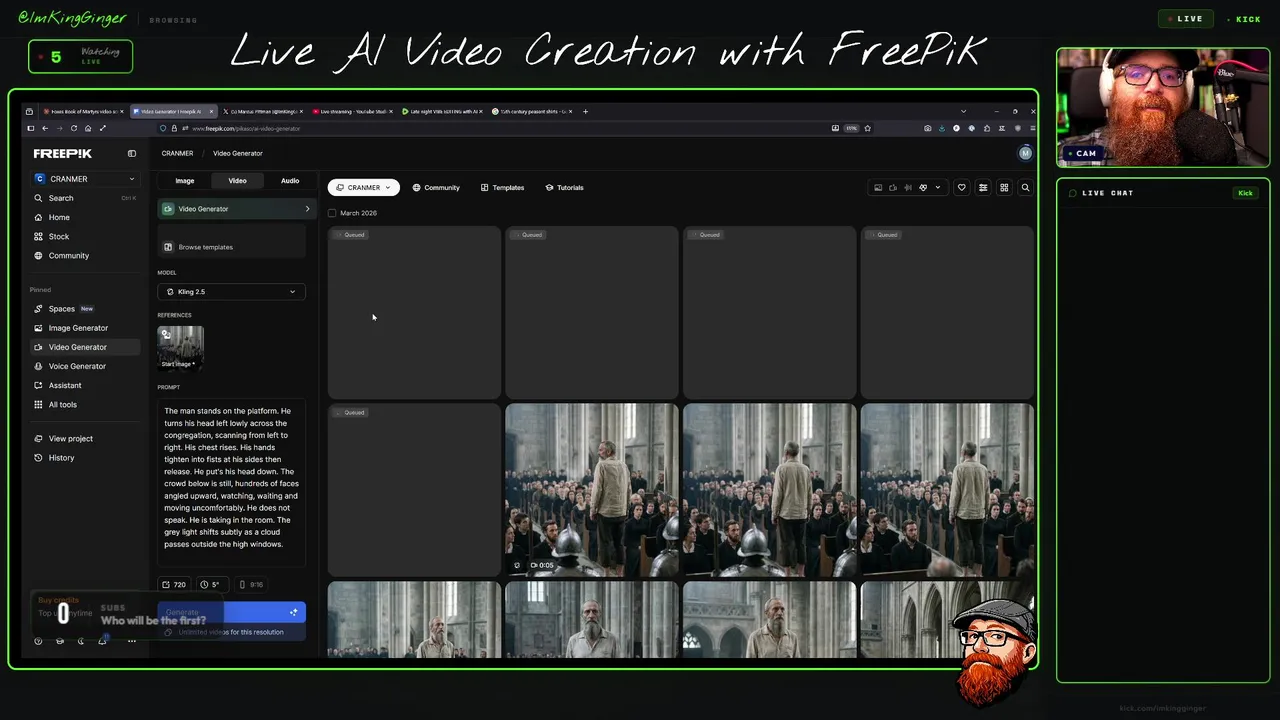This screenshot has height=720, width=1280.
Task: Bookmark page with the star icon
Action: [867, 128]
